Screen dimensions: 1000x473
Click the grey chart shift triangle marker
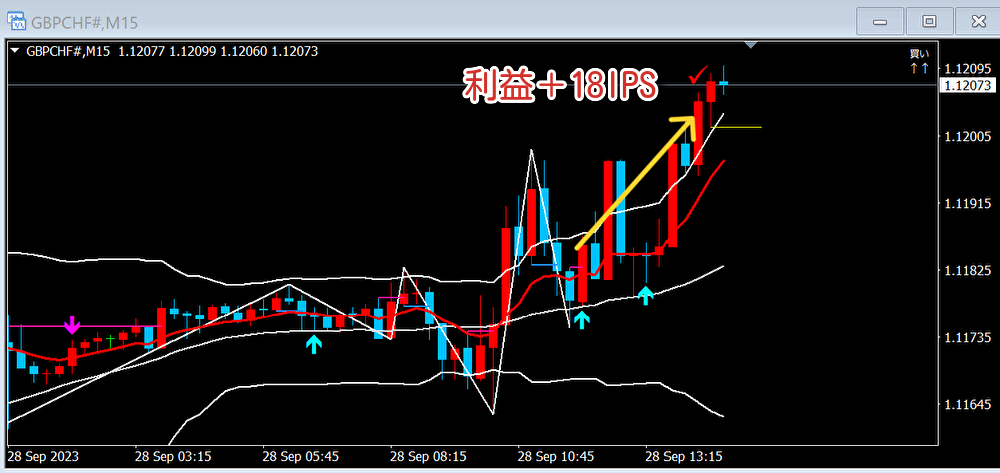coord(751,45)
